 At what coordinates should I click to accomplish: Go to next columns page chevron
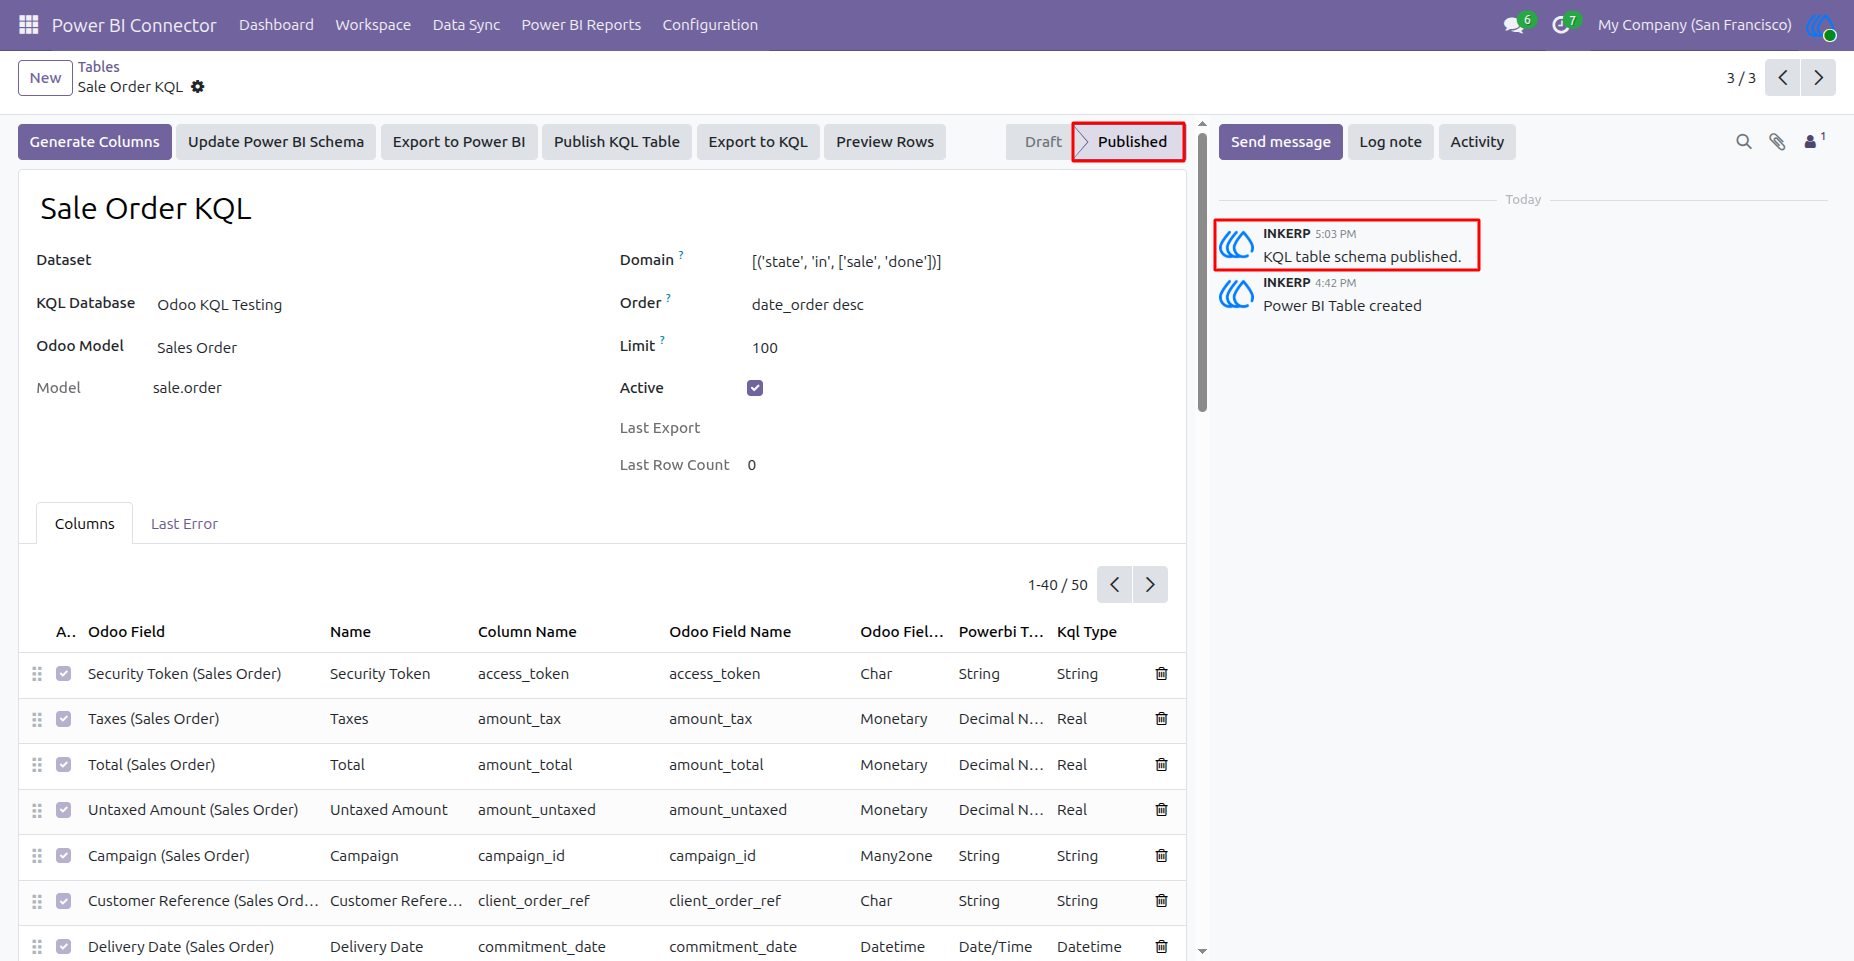pos(1150,585)
